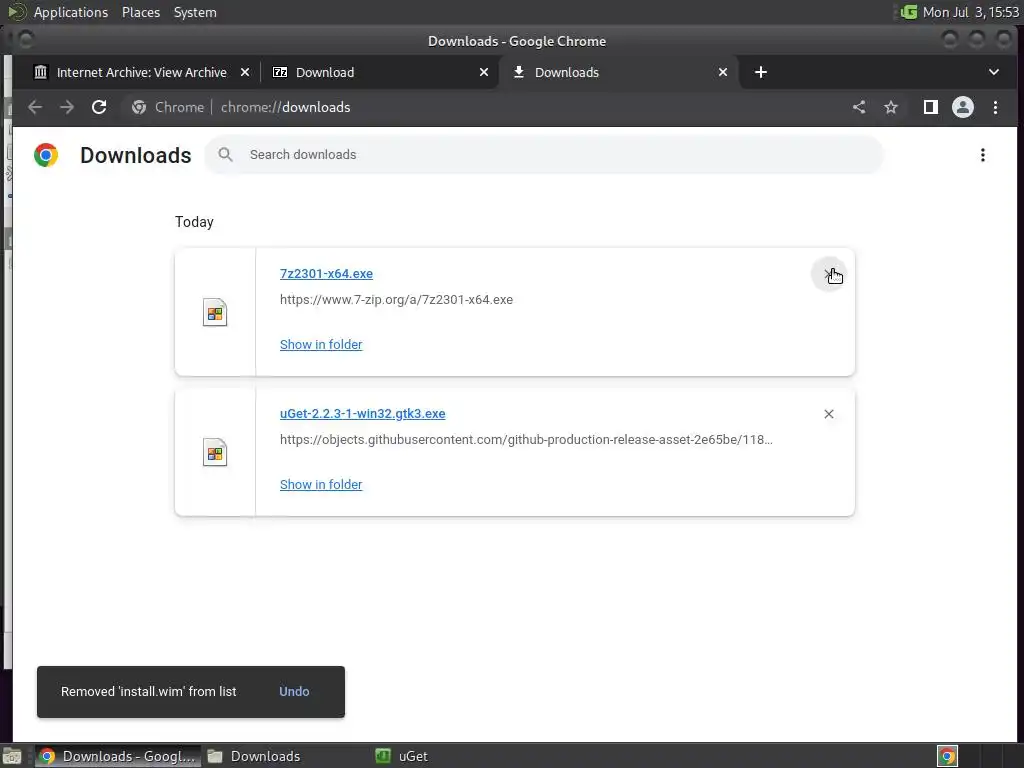
Task: Open the Applications menu
Action: pyautogui.click(x=71, y=12)
